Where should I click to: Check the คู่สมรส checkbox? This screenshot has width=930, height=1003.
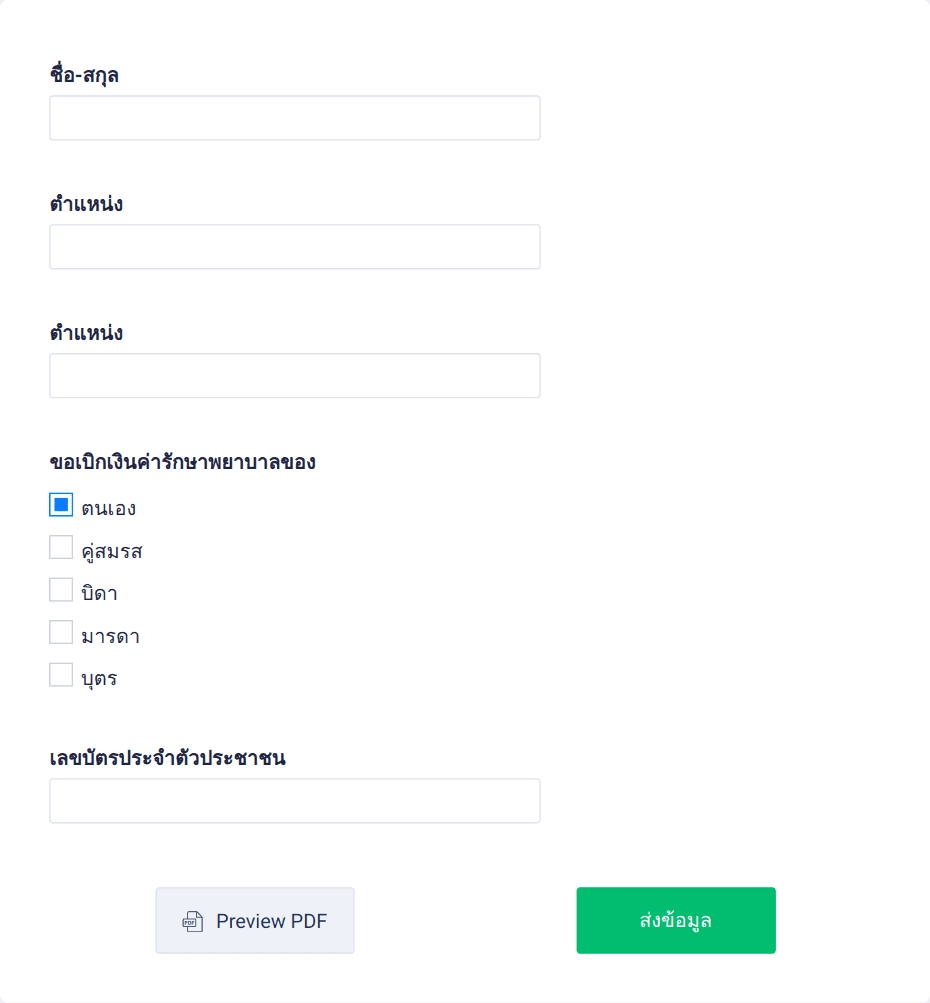(x=61, y=547)
